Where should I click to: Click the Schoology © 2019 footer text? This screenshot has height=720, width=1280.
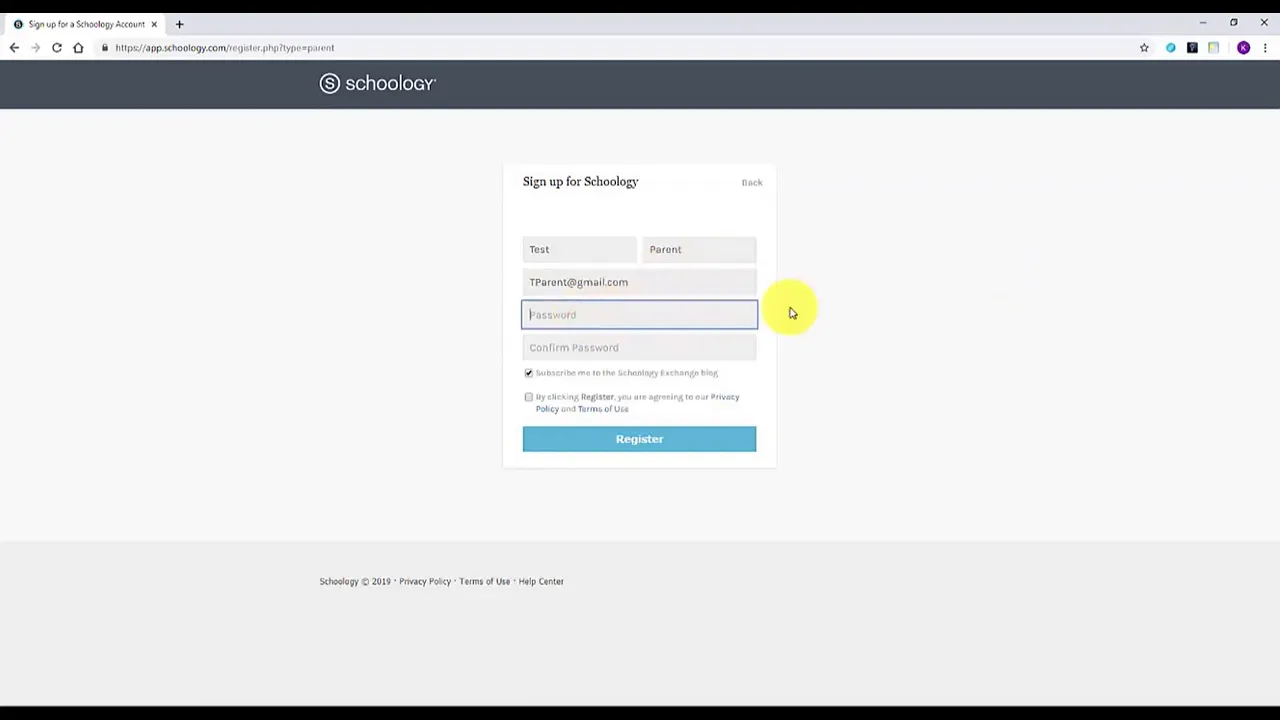click(355, 582)
